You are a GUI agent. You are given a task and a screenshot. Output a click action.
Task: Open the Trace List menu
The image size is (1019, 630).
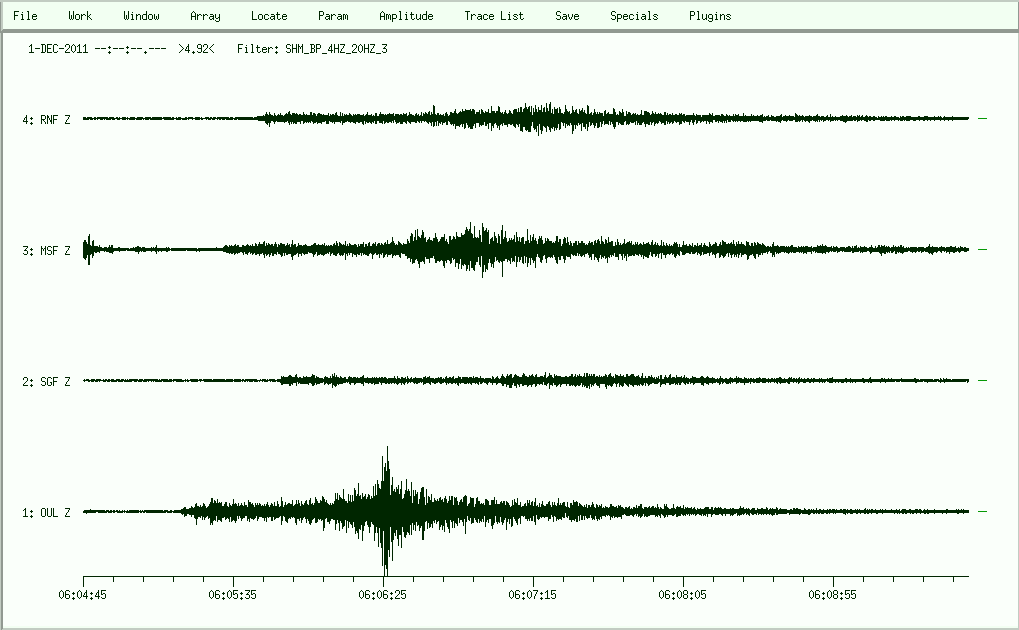tap(494, 16)
